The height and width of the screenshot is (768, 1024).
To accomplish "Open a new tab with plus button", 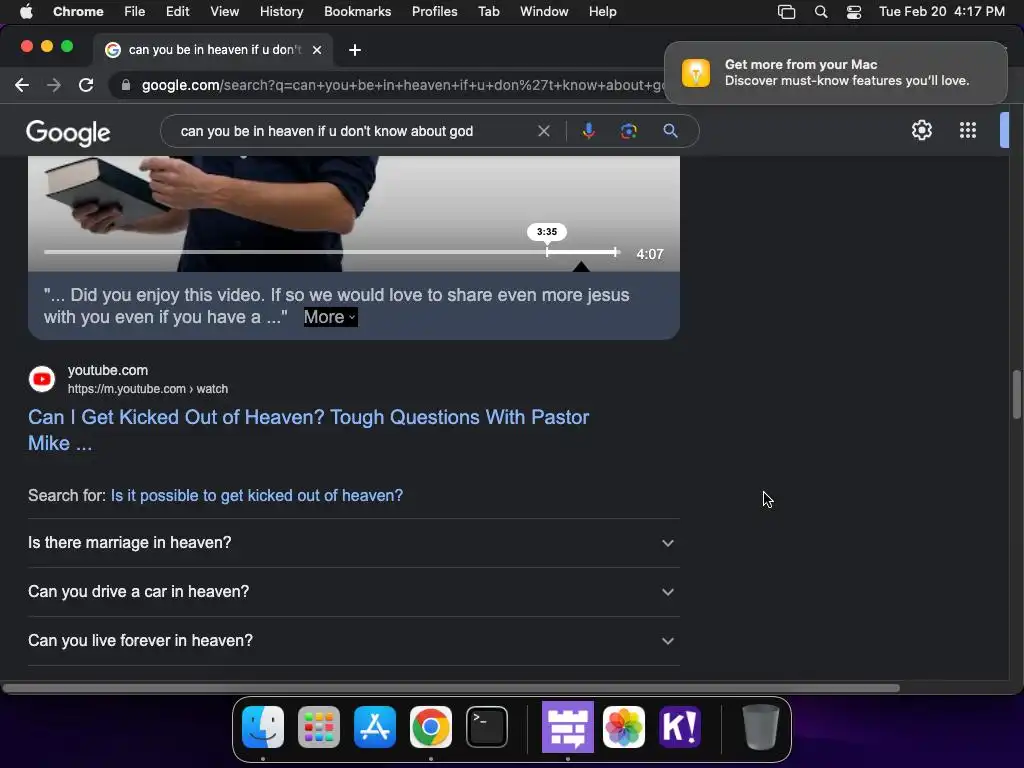I will click(x=355, y=50).
